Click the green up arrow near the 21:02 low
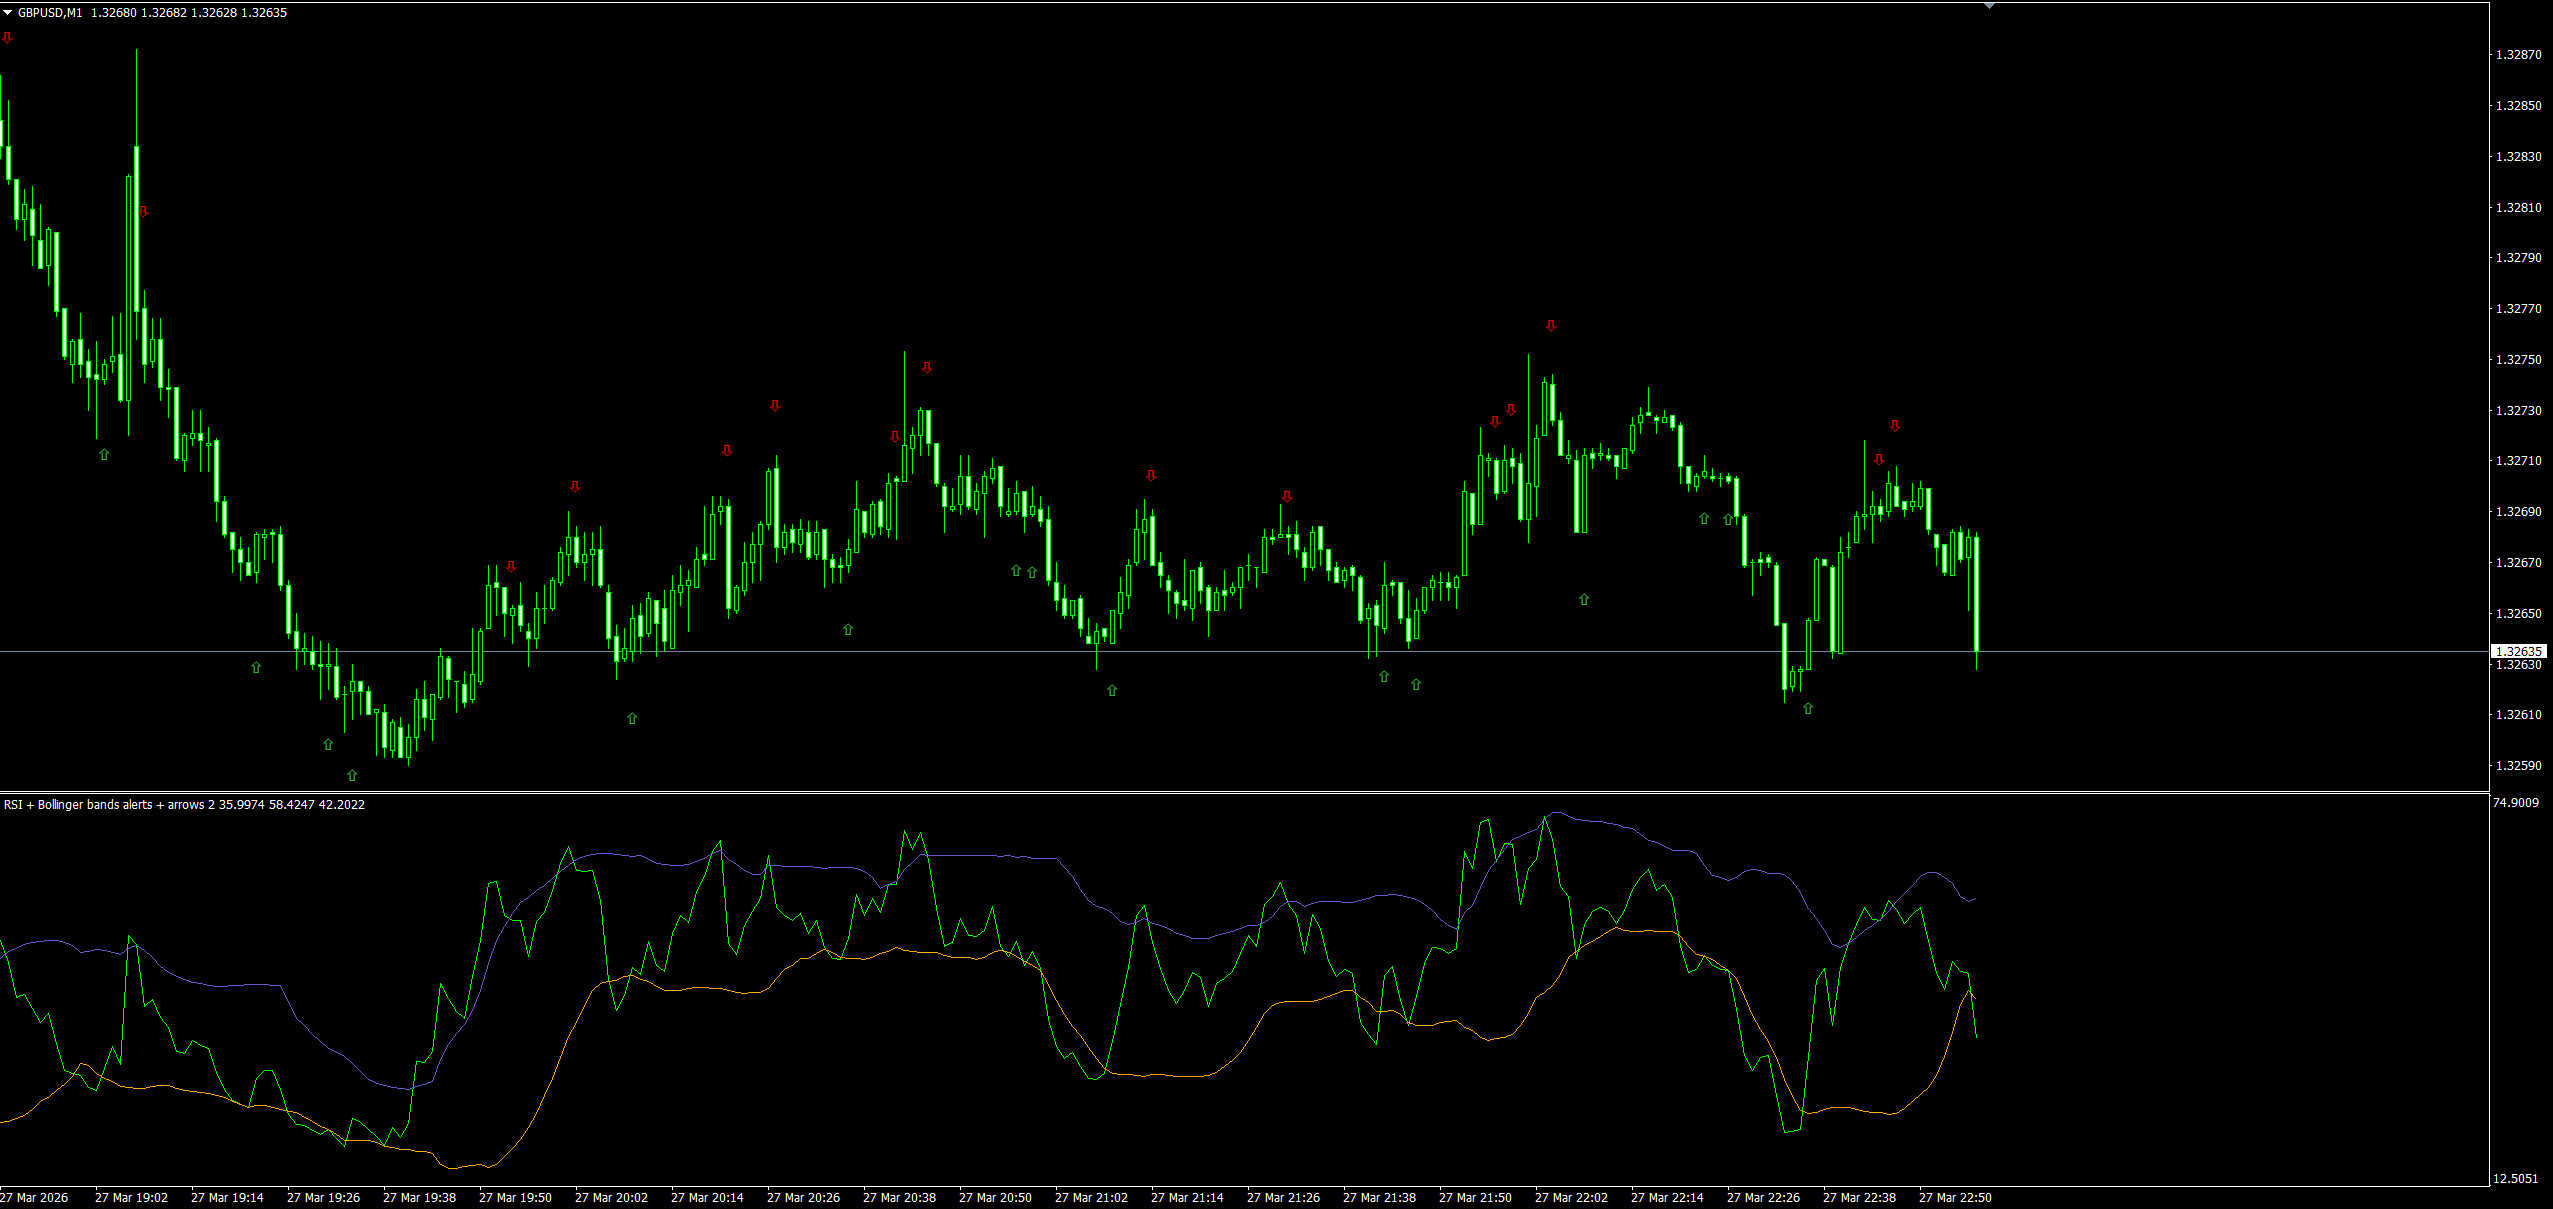Viewport: 2553px width, 1209px height. coord(1110,690)
